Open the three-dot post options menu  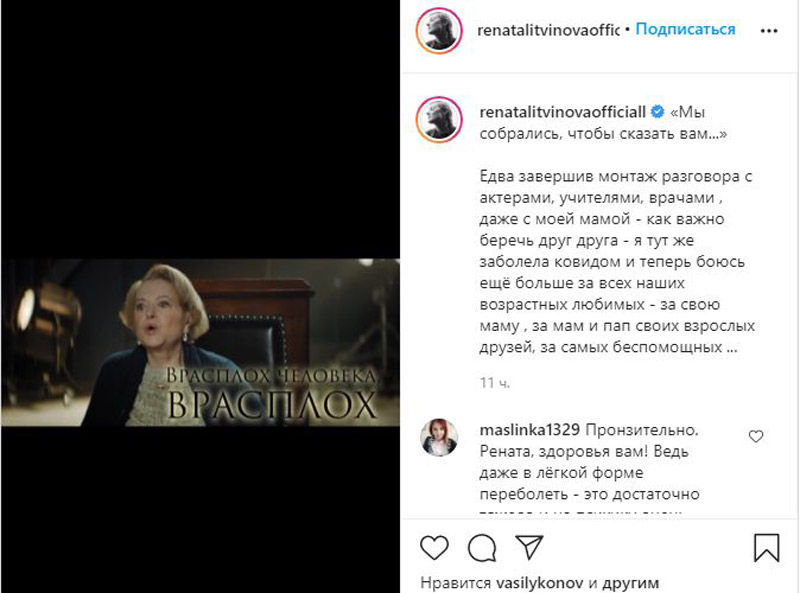point(768,31)
